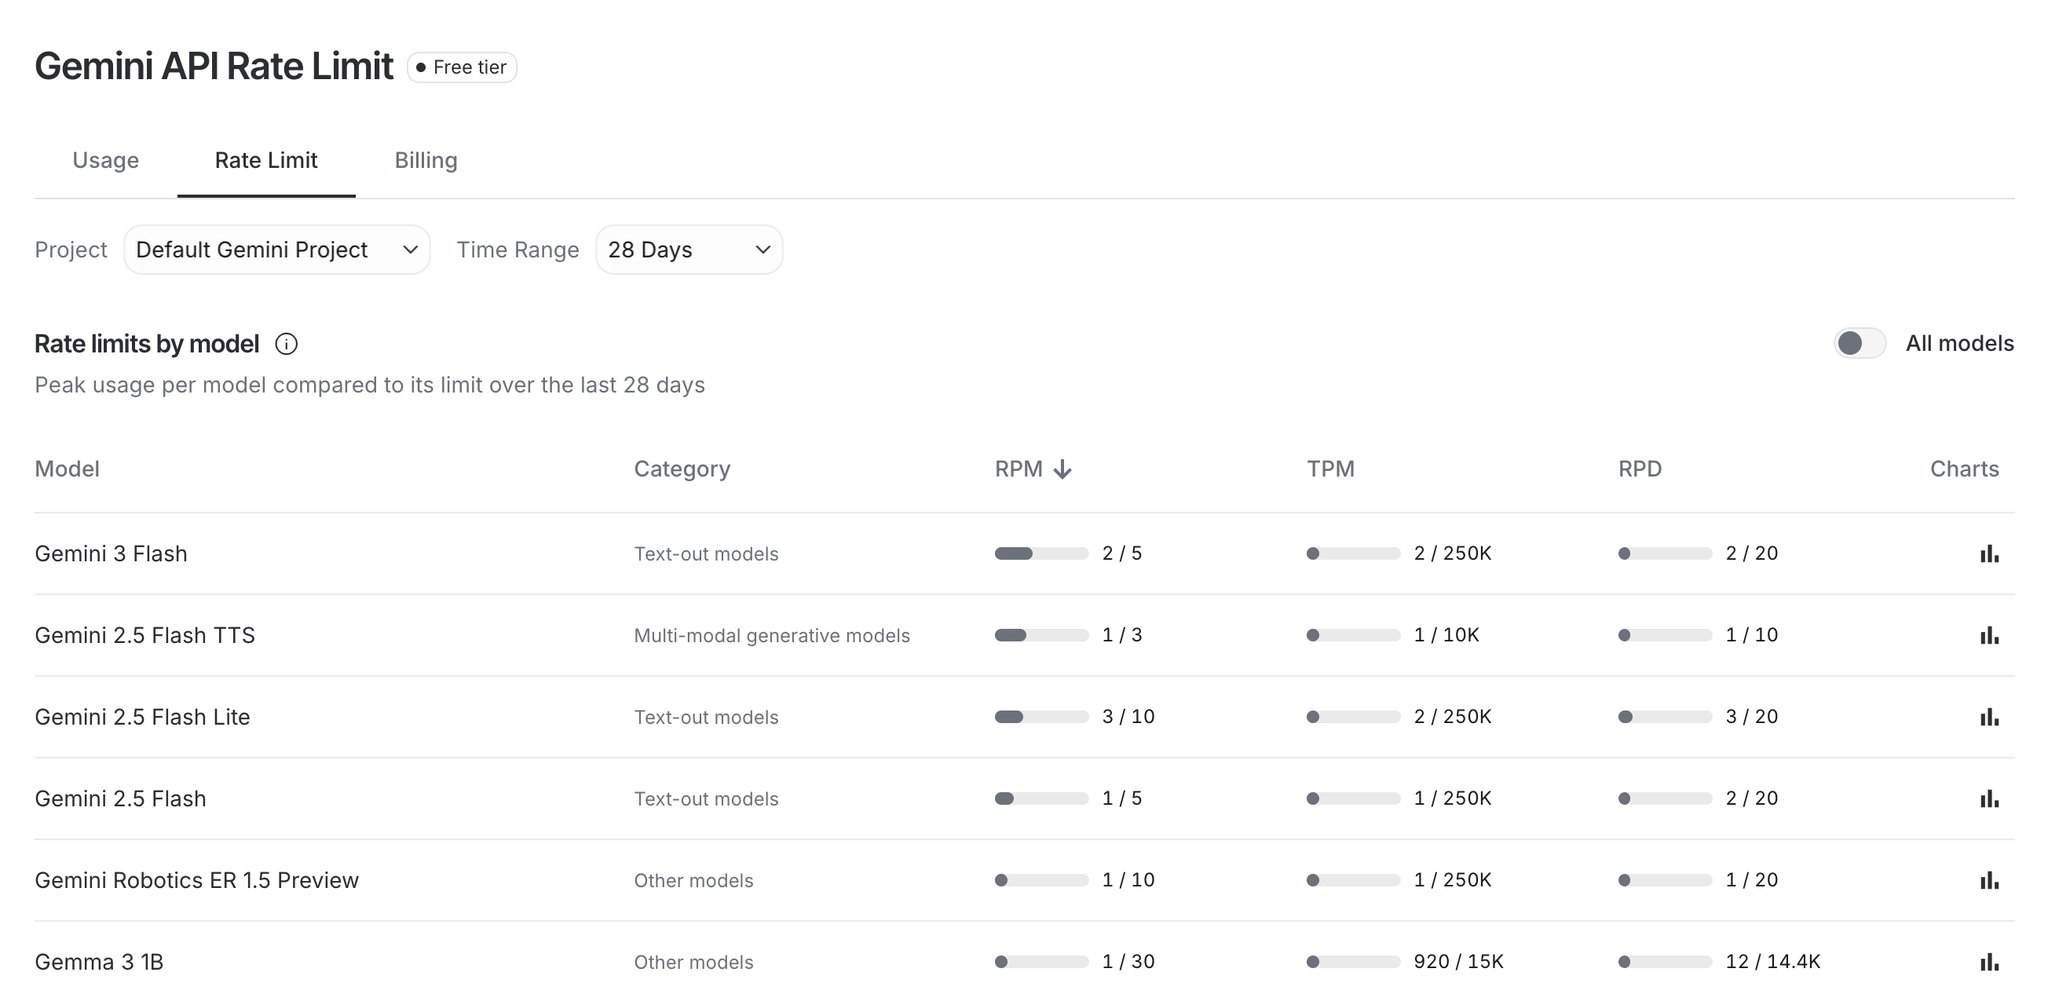Open the Default Gemini Project dropdown
The width and height of the screenshot is (2048, 997).
(x=277, y=250)
